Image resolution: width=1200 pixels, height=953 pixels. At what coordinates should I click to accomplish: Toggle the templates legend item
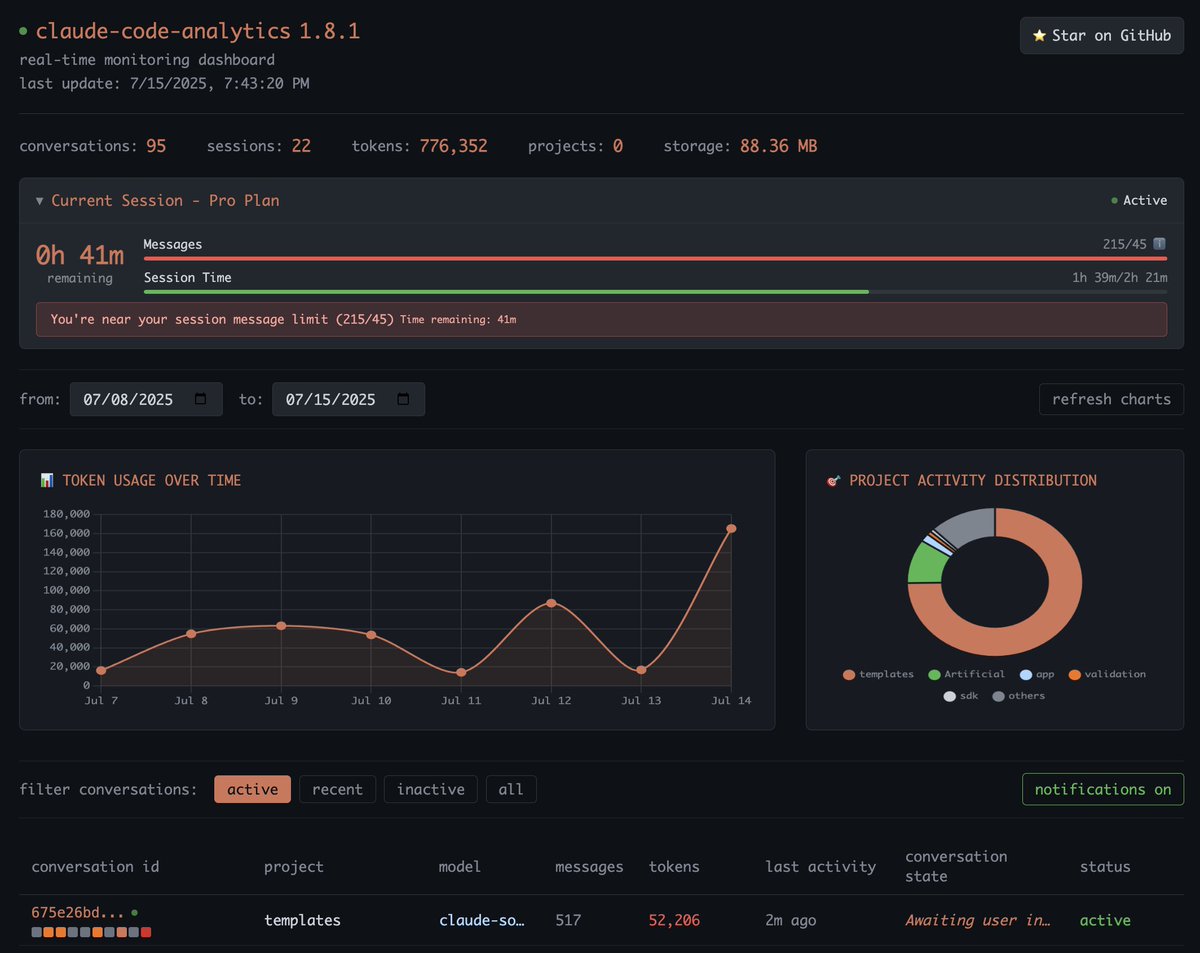coord(878,674)
